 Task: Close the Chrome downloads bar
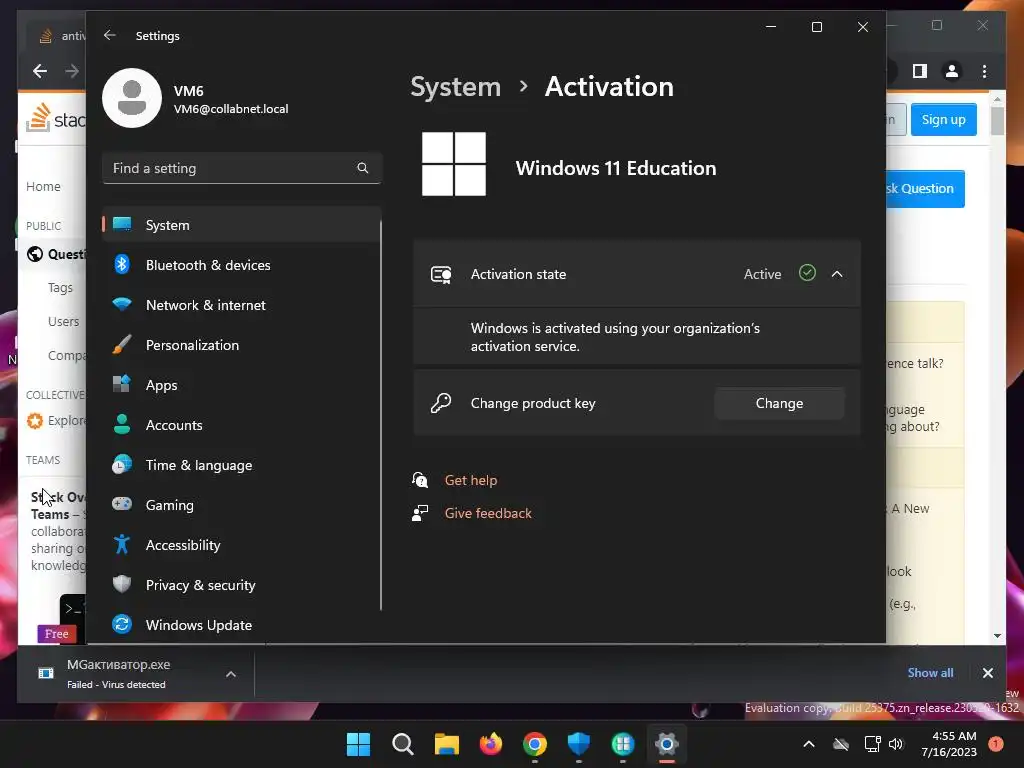987,673
